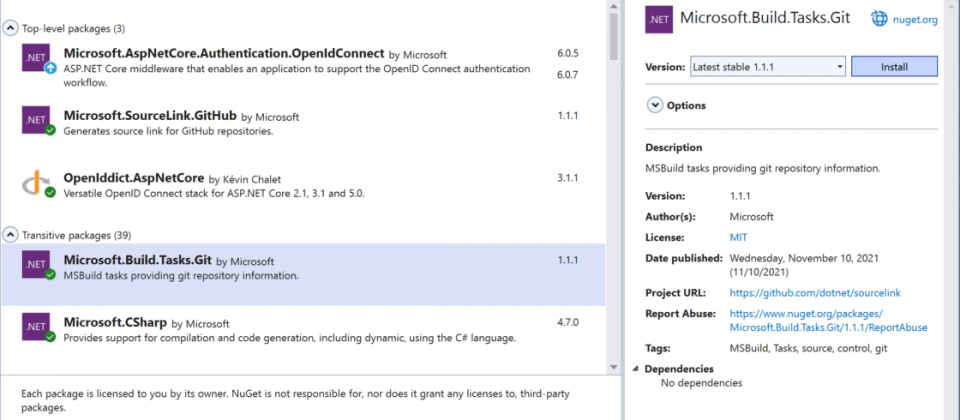
Task: Click version 4.7.0 of Microsoft.CSharp
Action: [568, 321]
